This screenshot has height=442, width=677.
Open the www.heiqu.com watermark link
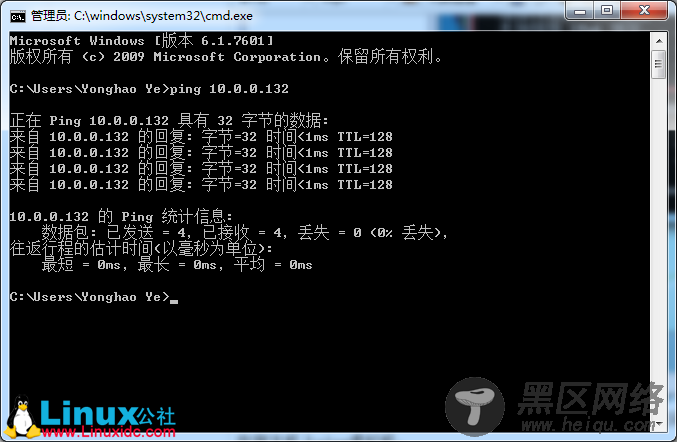pos(587,425)
